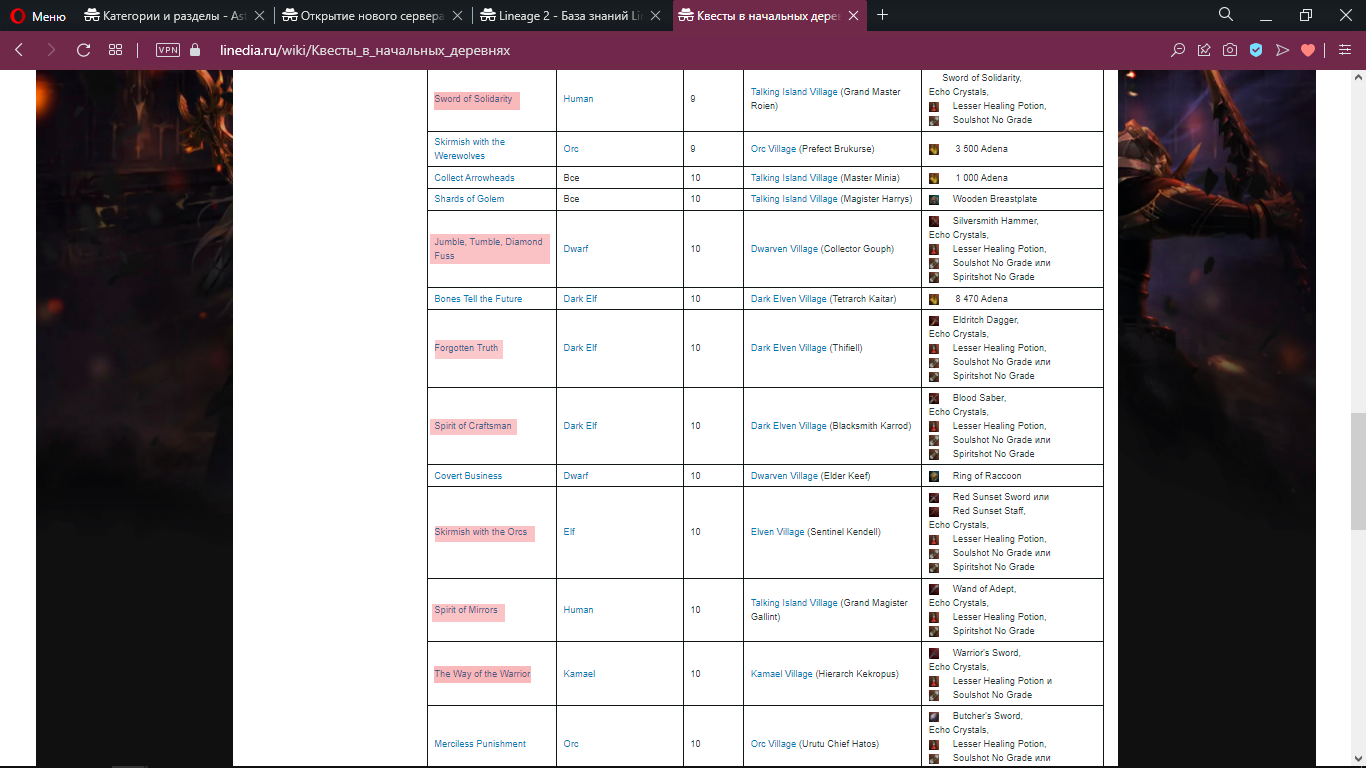Image resolution: width=1366 pixels, height=768 pixels.
Task: Toggle the VPN badge in address bar
Action: click(x=167, y=50)
